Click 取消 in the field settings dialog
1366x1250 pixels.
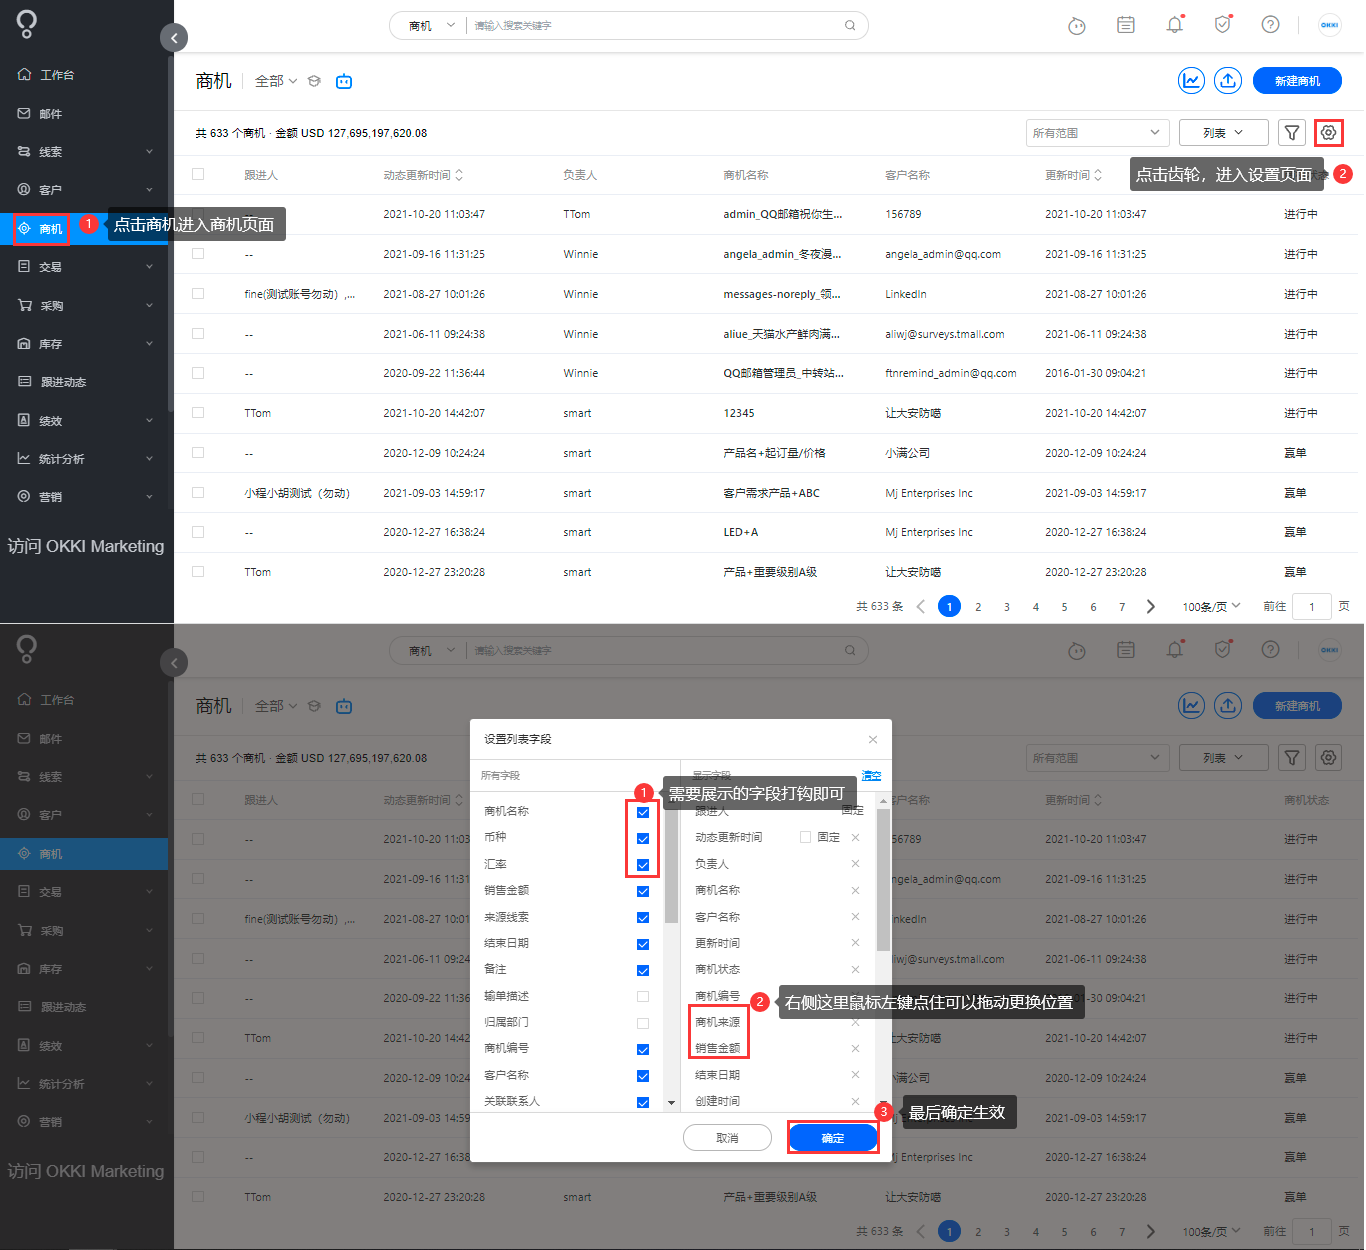[727, 1137]
